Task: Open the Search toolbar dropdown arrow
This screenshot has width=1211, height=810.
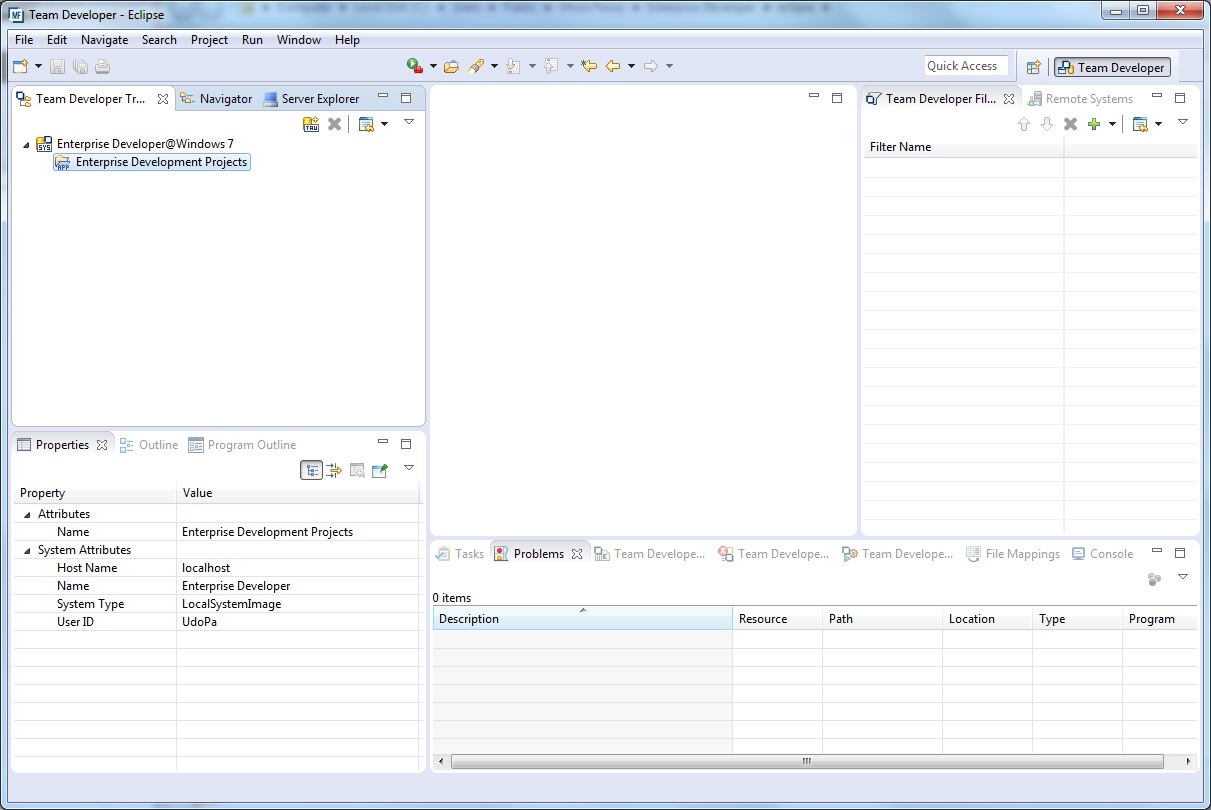Action: point(494,66)
